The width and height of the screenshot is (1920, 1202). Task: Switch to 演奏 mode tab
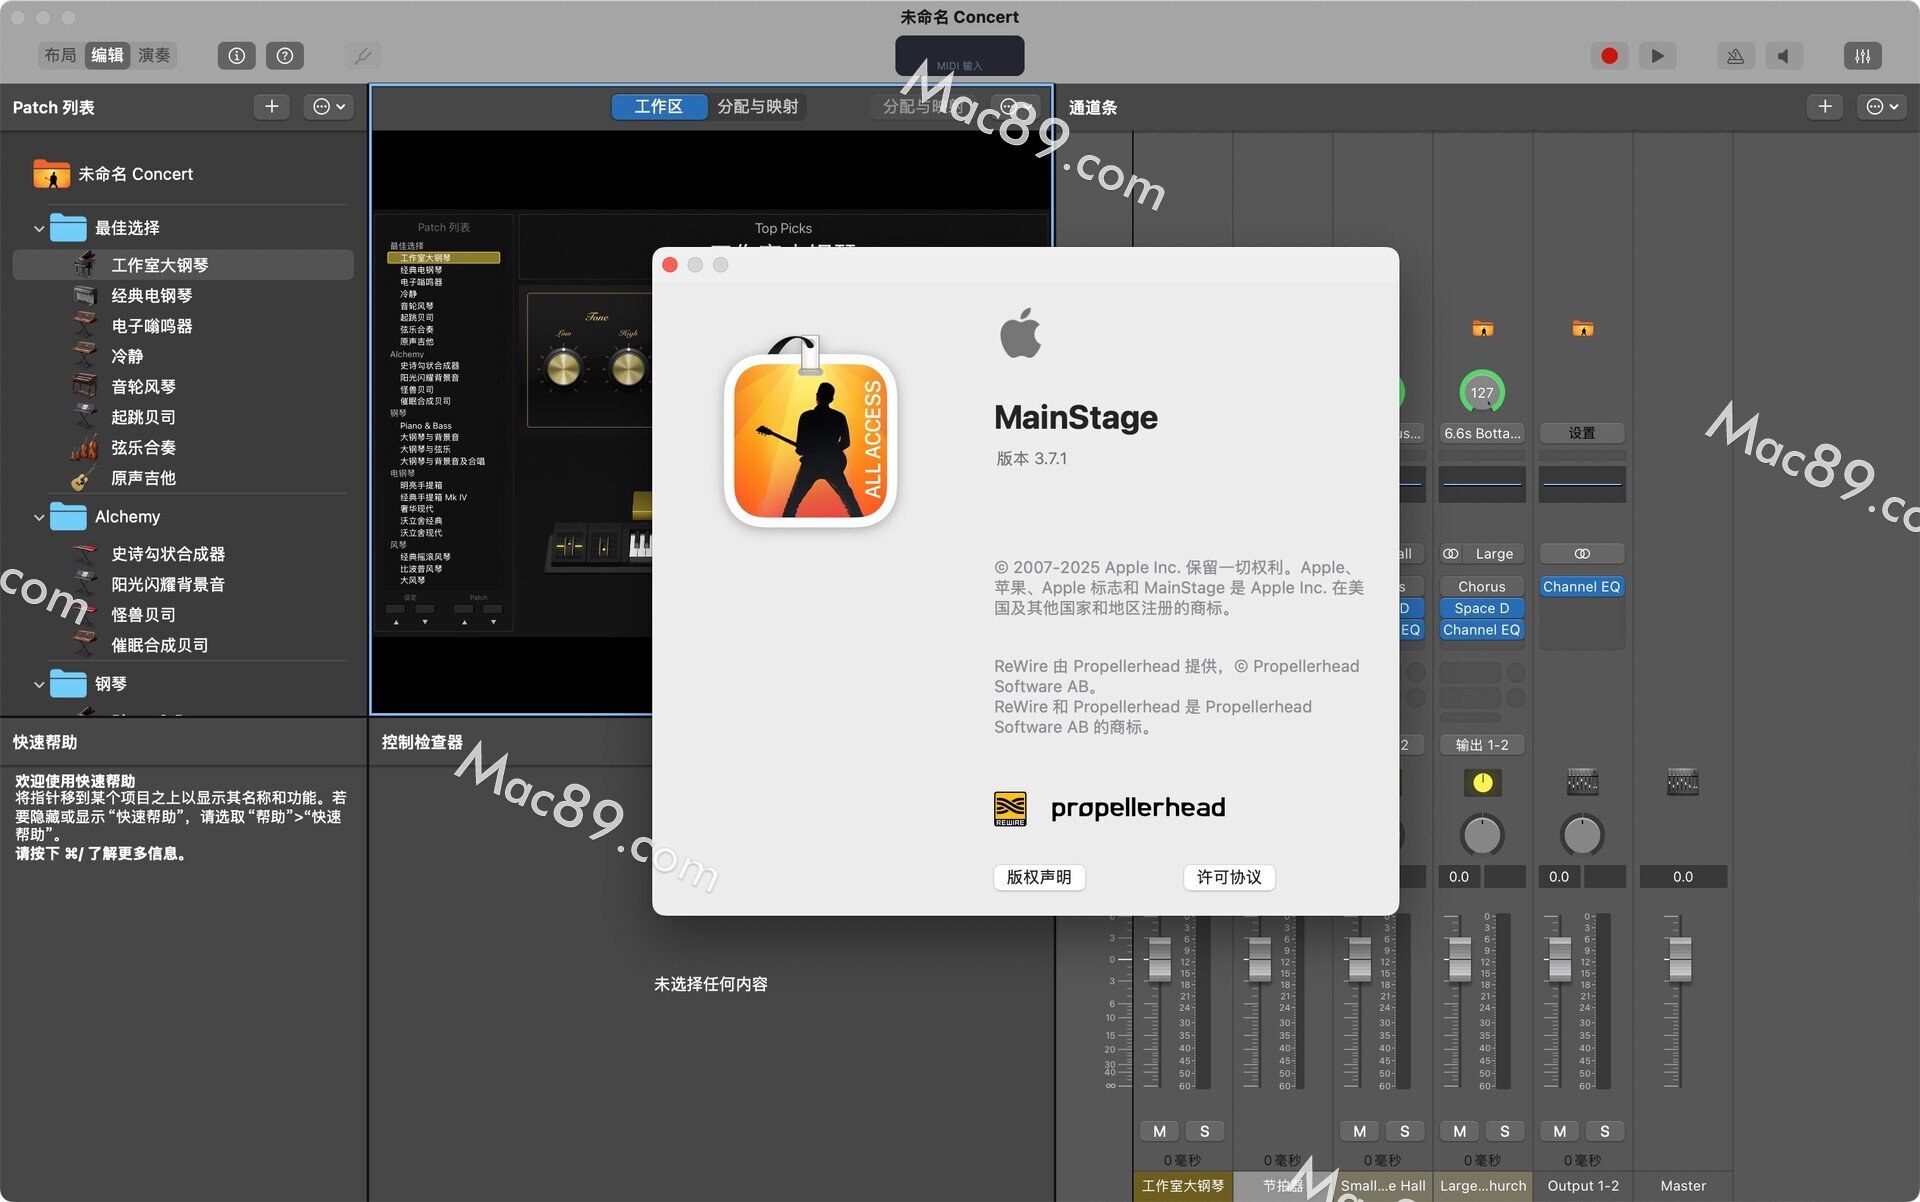(x=154, y=56)
